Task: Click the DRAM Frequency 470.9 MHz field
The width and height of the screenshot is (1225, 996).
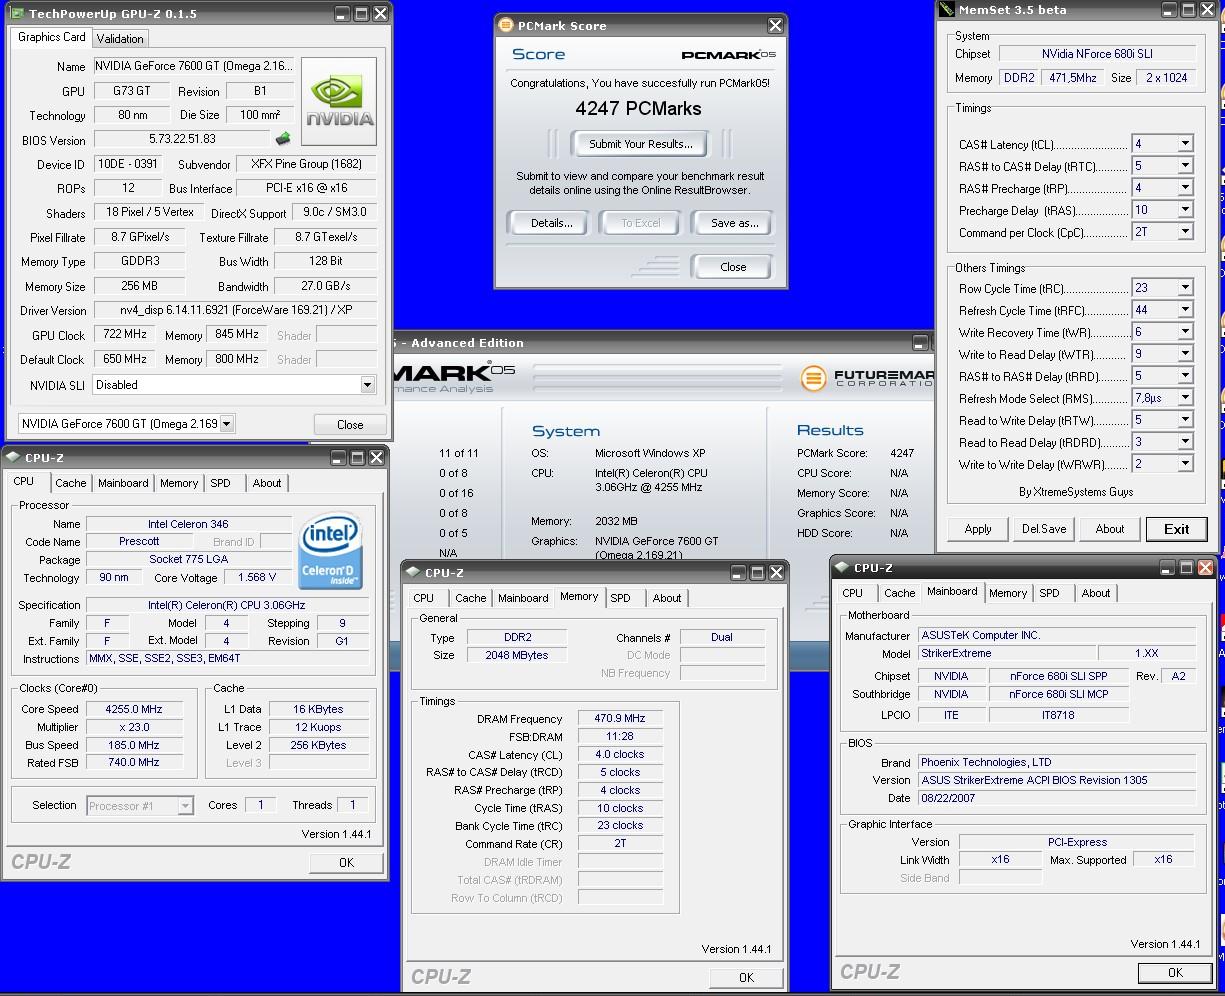Action: click(x=620, y=719)
